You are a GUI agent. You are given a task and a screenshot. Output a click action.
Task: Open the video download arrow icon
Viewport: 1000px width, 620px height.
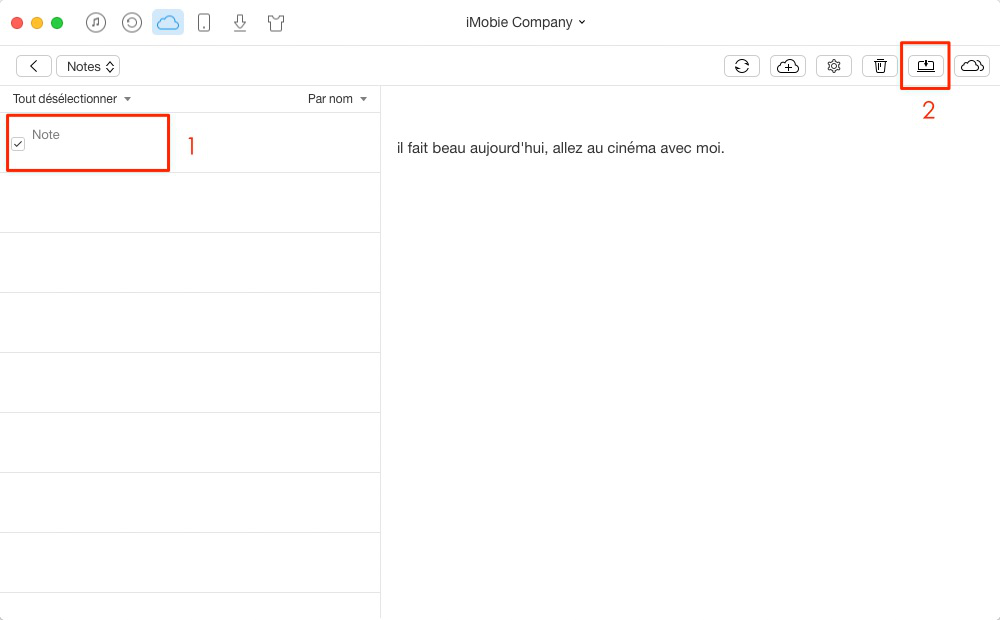[240, 23]
